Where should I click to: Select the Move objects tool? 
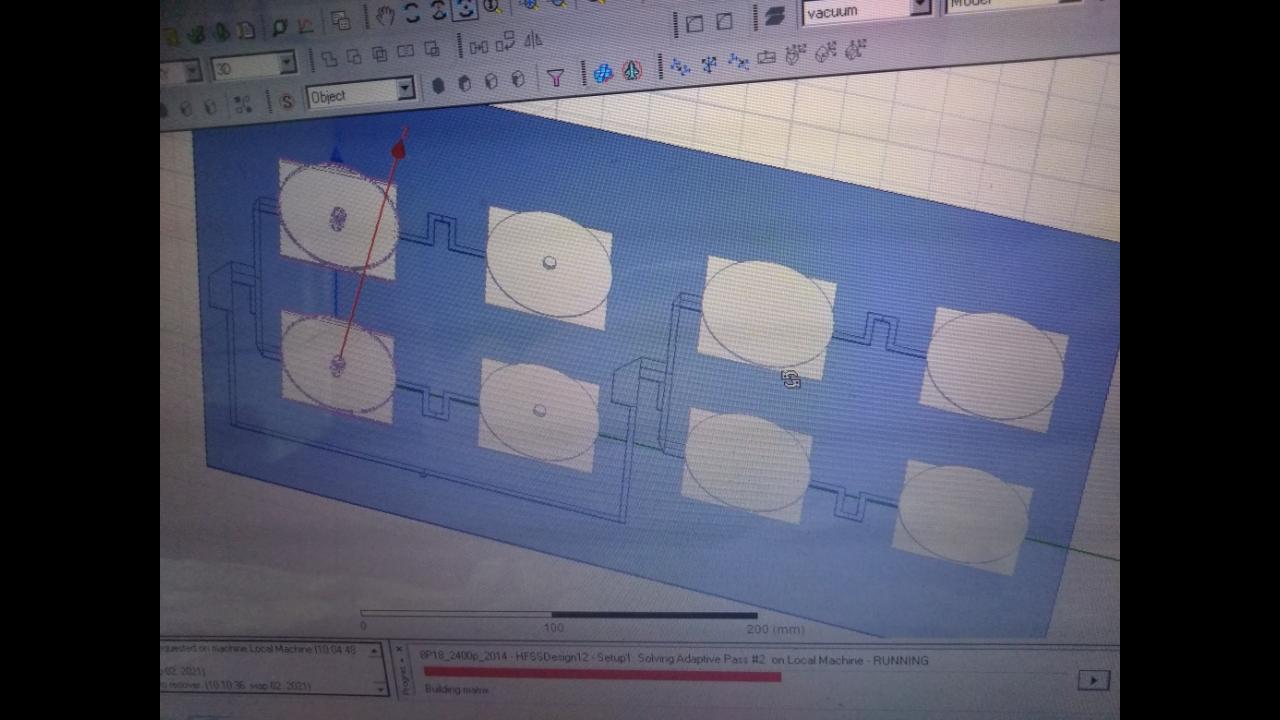coord(479,46)
